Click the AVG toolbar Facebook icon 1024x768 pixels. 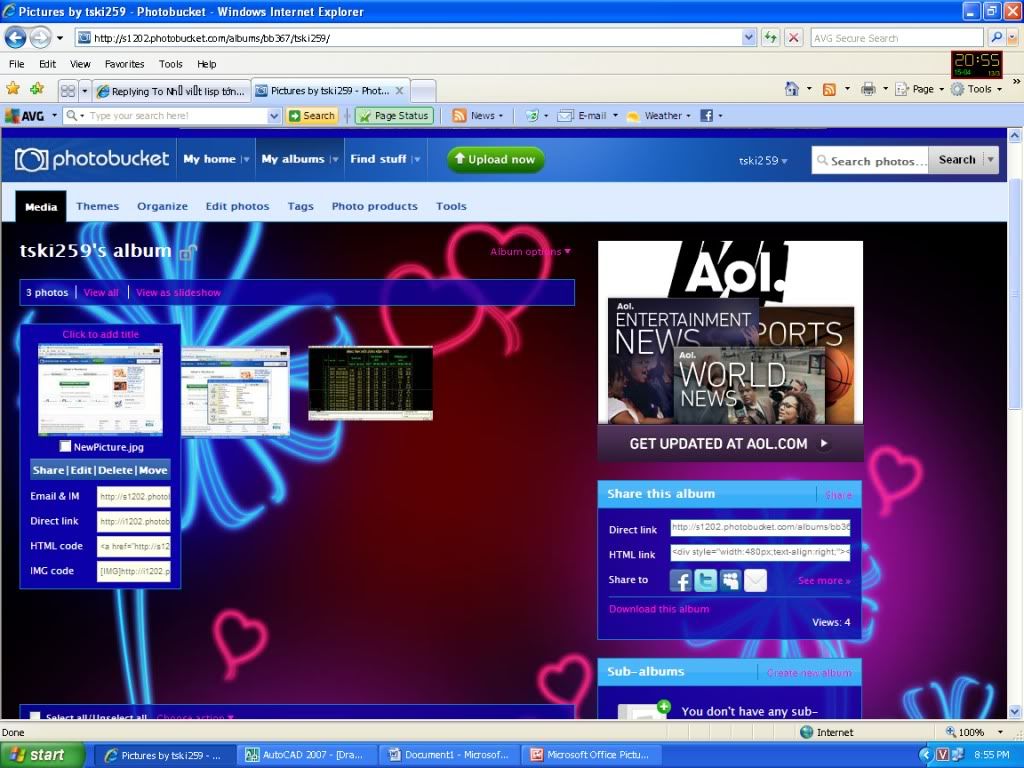coord(706,116)
